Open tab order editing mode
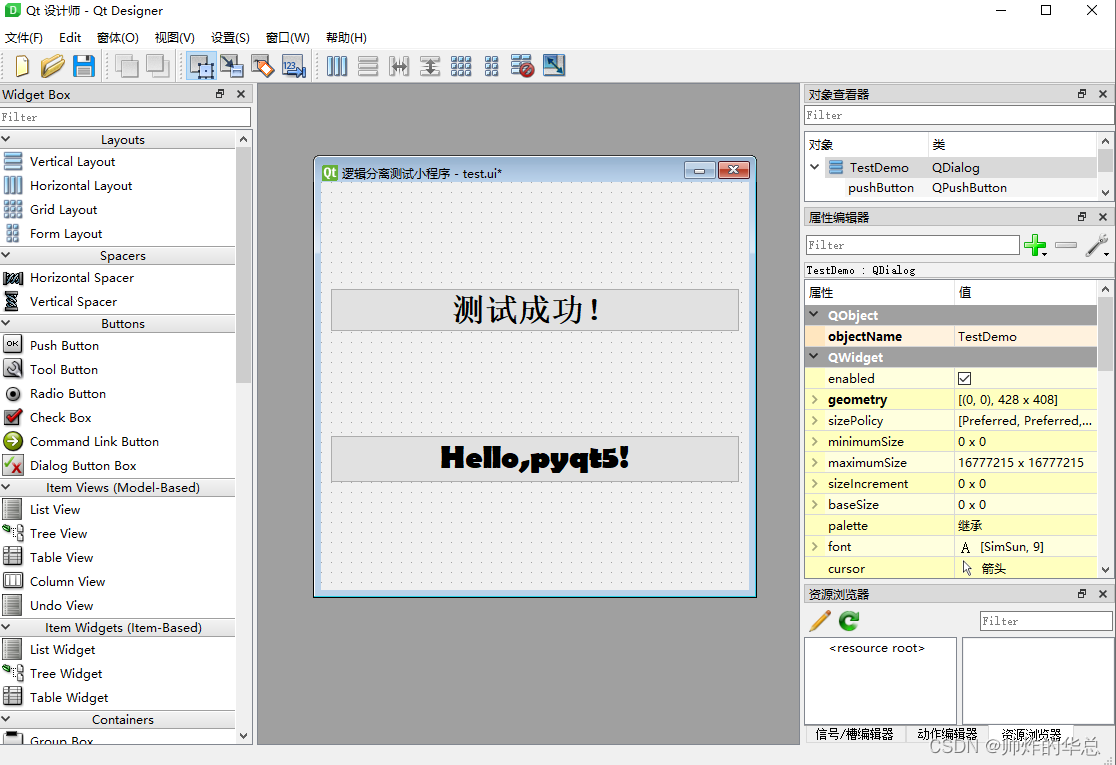Image resolution: width=1116 pixels, height=765 pixels. (293, 66)
